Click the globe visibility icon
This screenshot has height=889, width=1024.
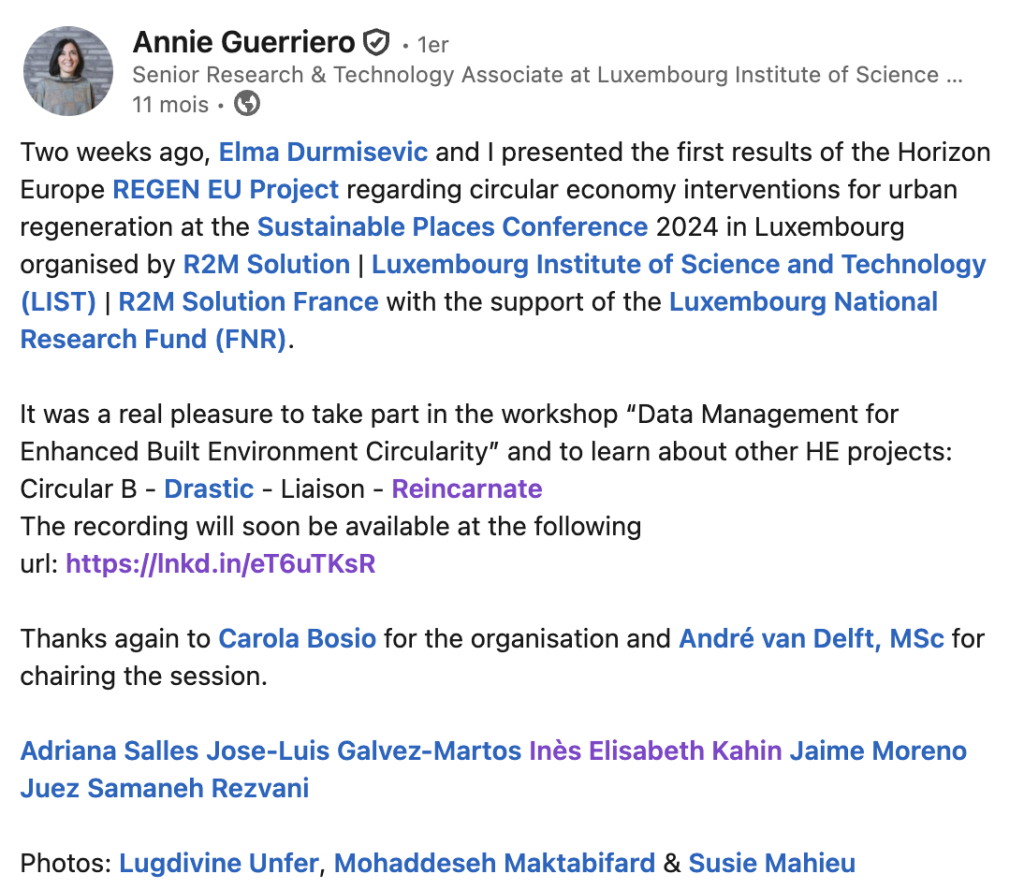click(246, 104)
